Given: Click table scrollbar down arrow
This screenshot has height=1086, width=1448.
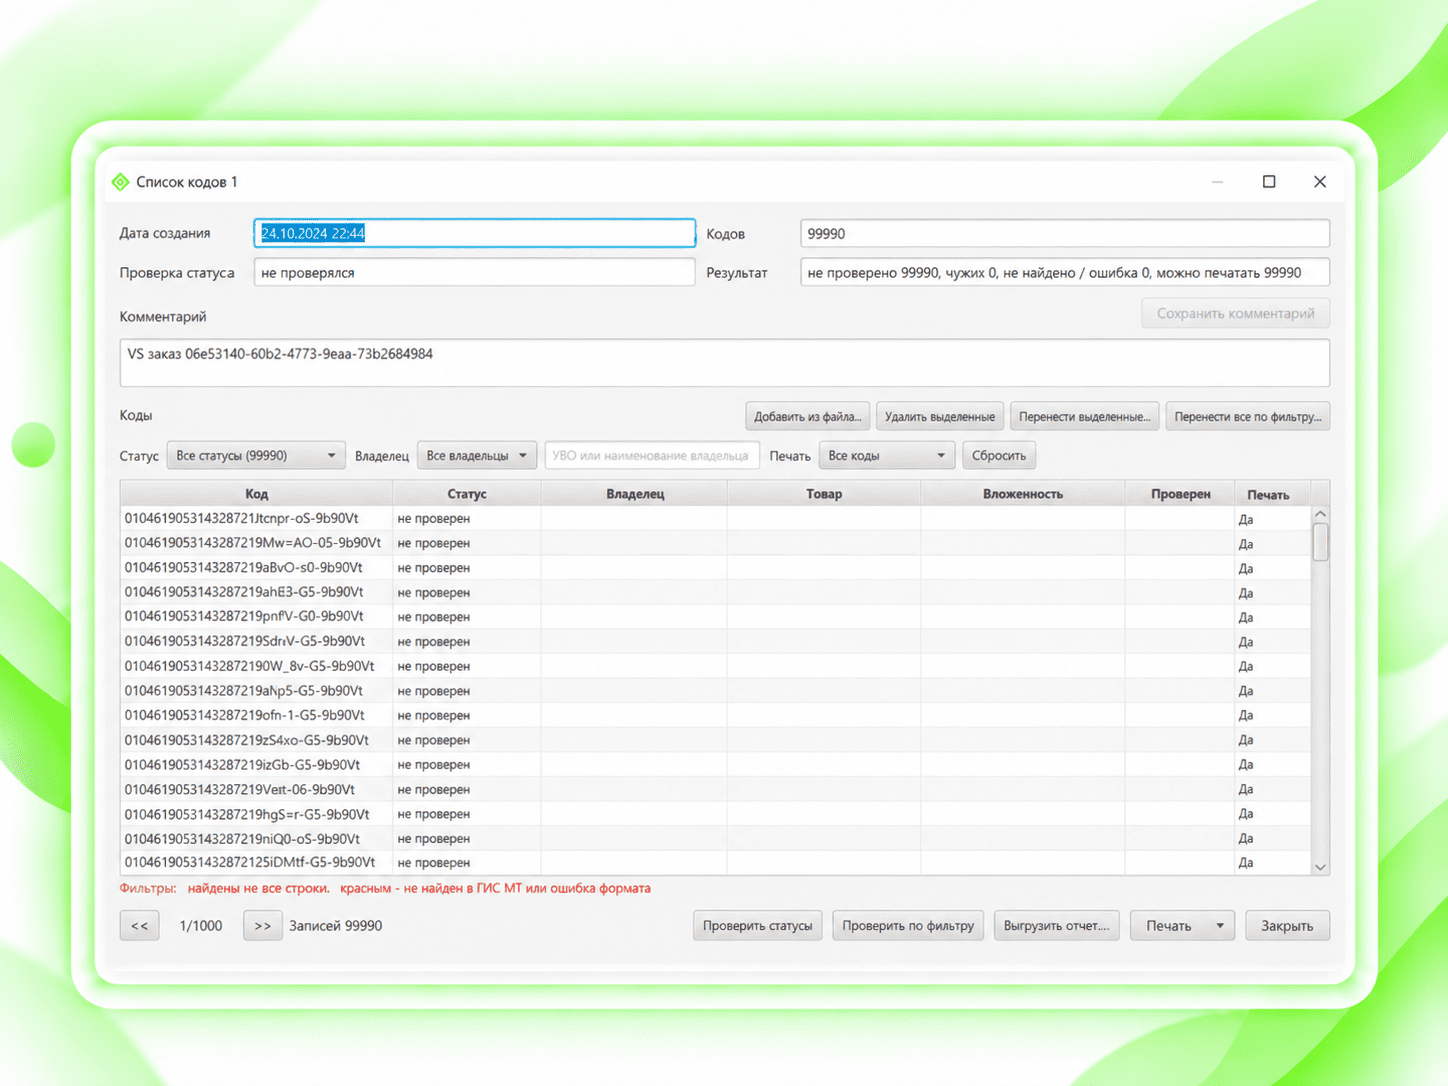Looking at the screenshot, I should point(1320,867).
